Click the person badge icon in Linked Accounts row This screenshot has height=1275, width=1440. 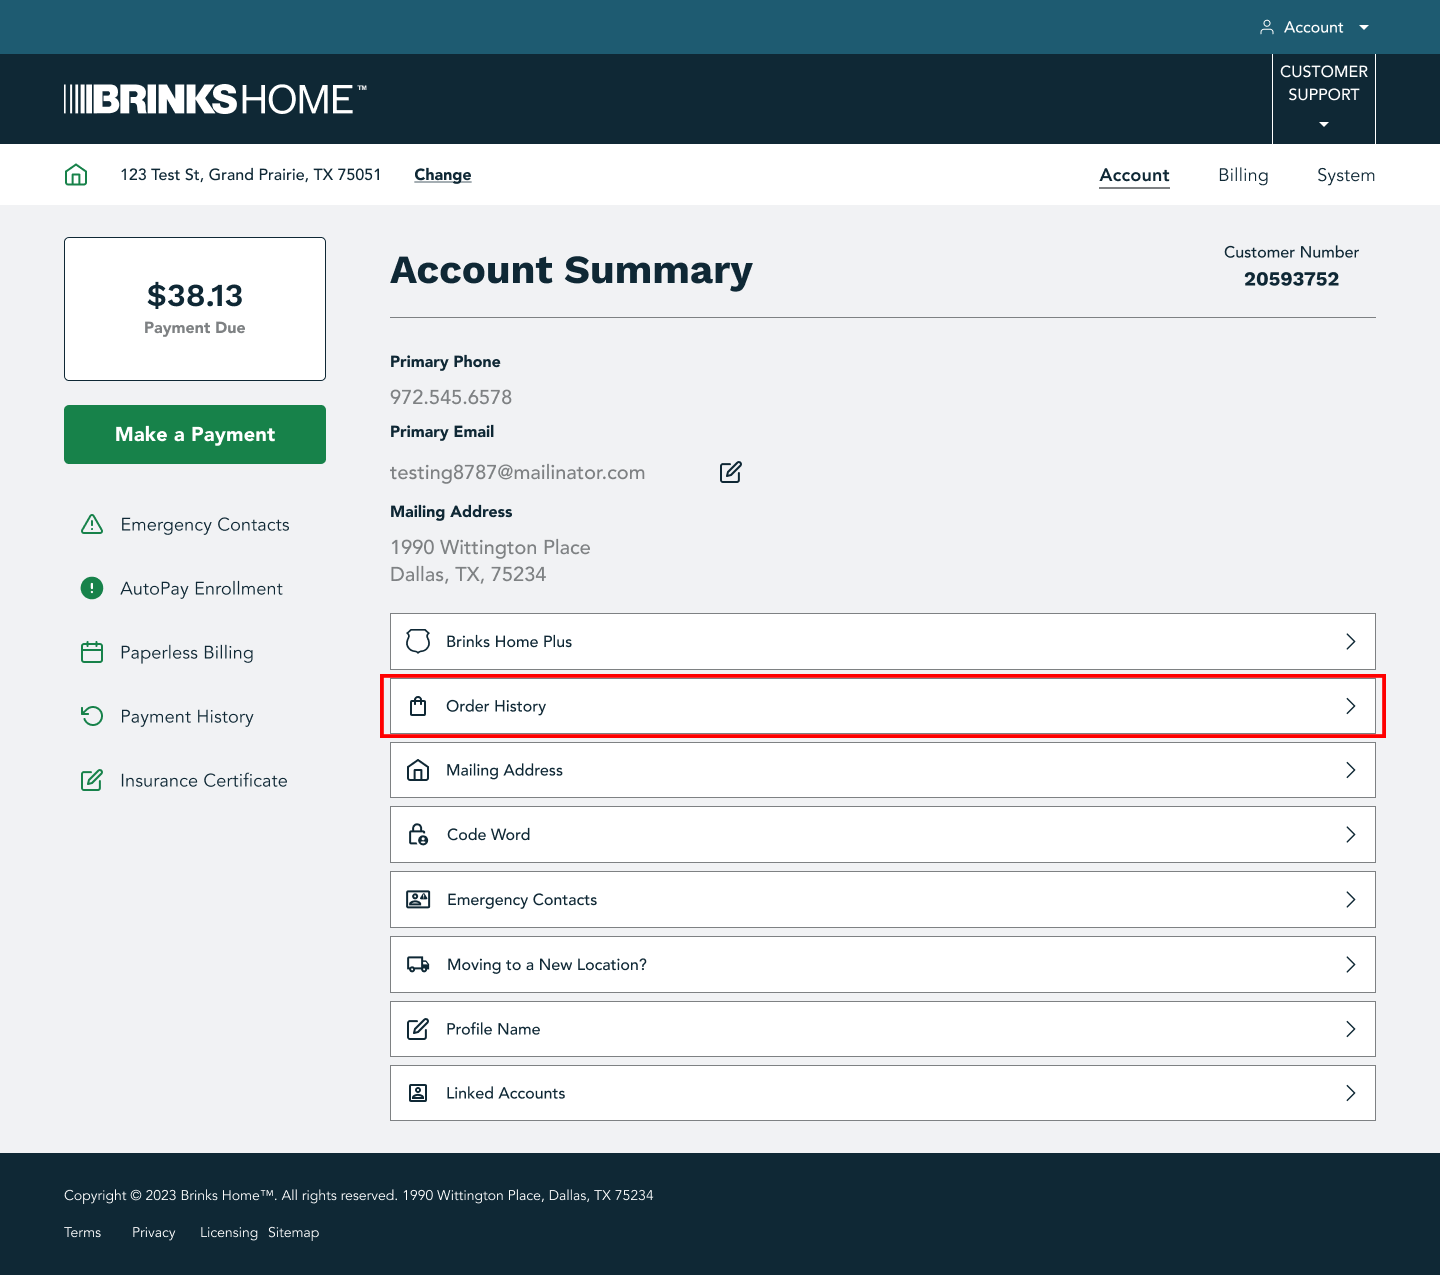click(x=418, y=1093)
